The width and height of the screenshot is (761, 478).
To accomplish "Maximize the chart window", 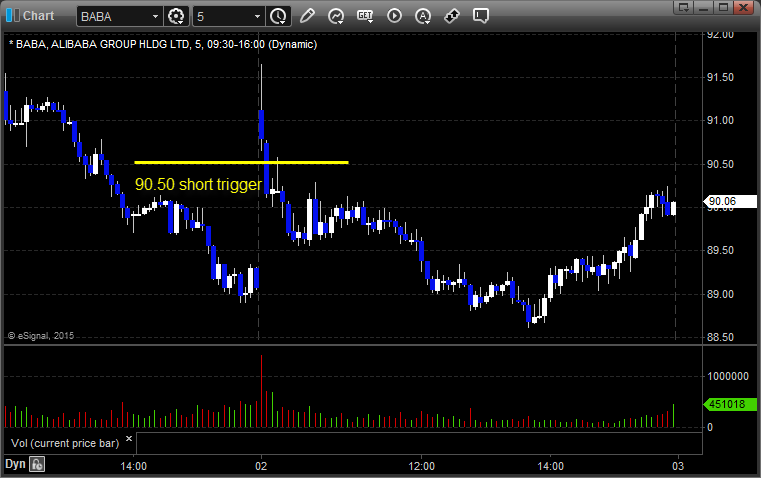I will tap(723, 7).
